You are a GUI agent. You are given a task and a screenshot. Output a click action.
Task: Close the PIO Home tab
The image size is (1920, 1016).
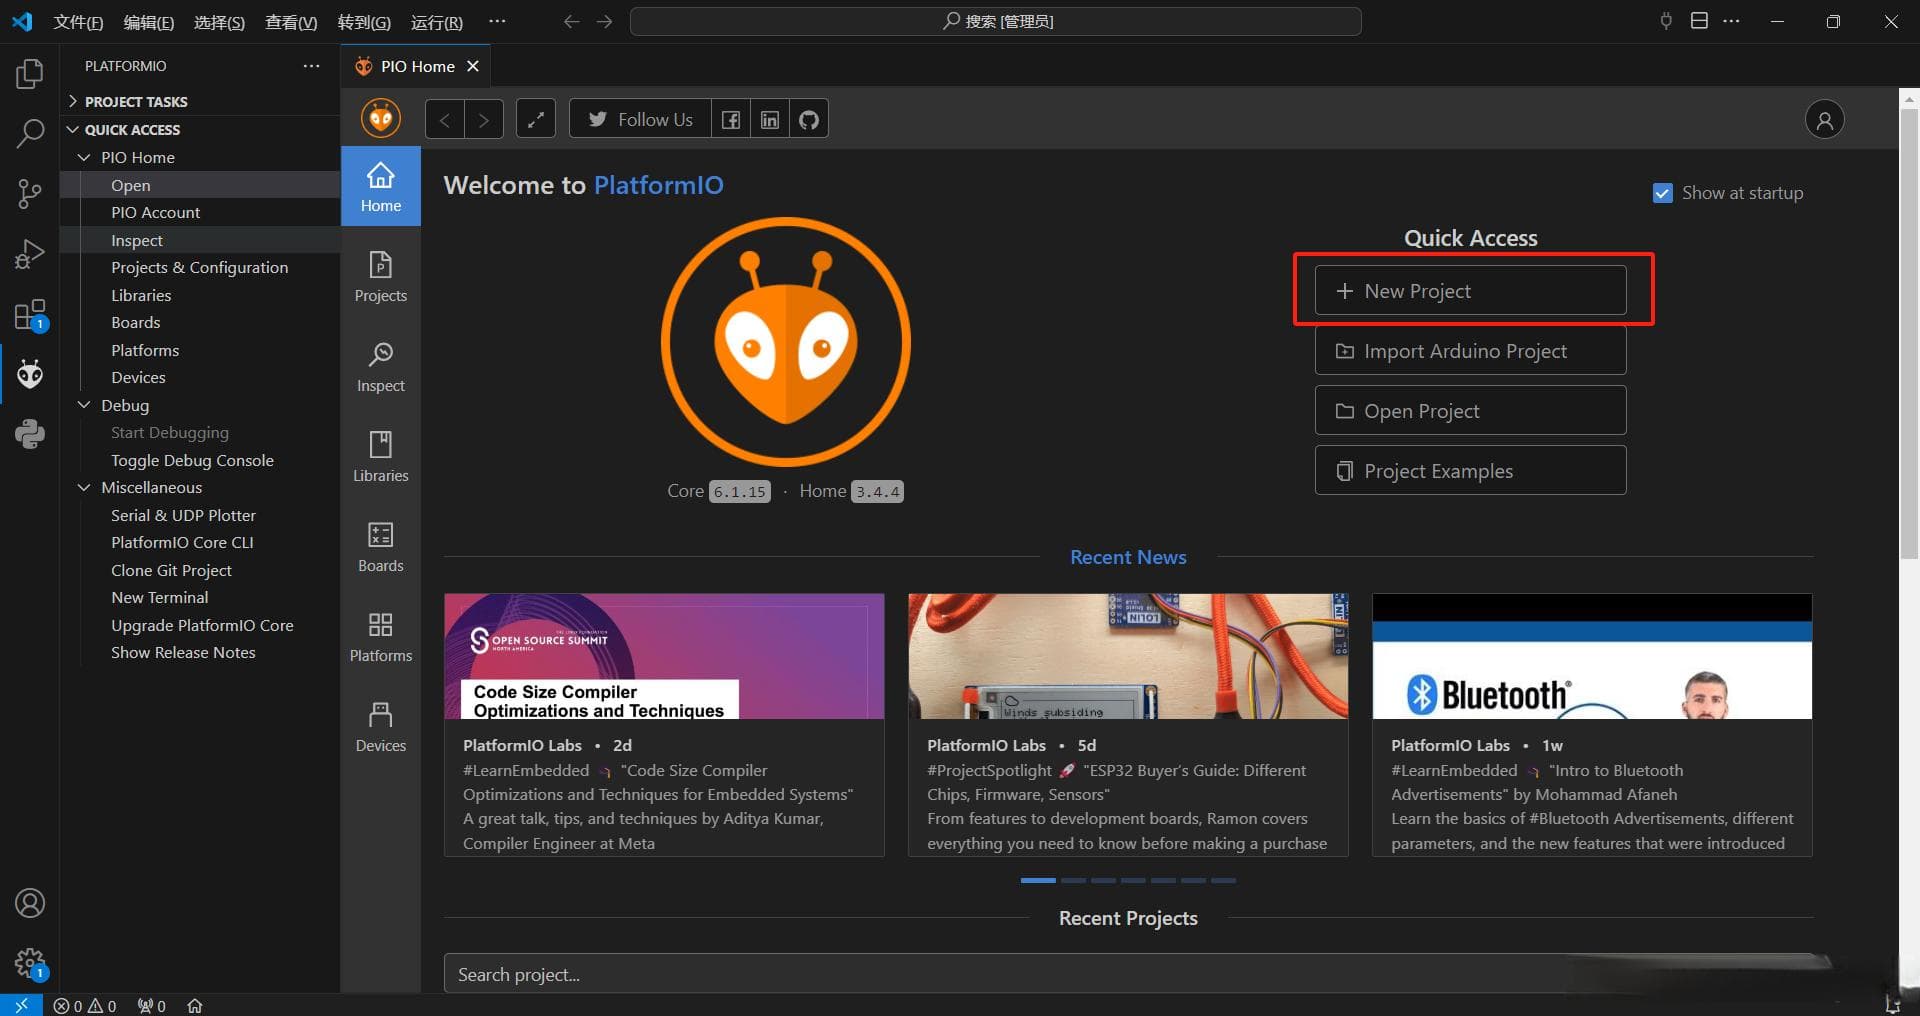473,66
